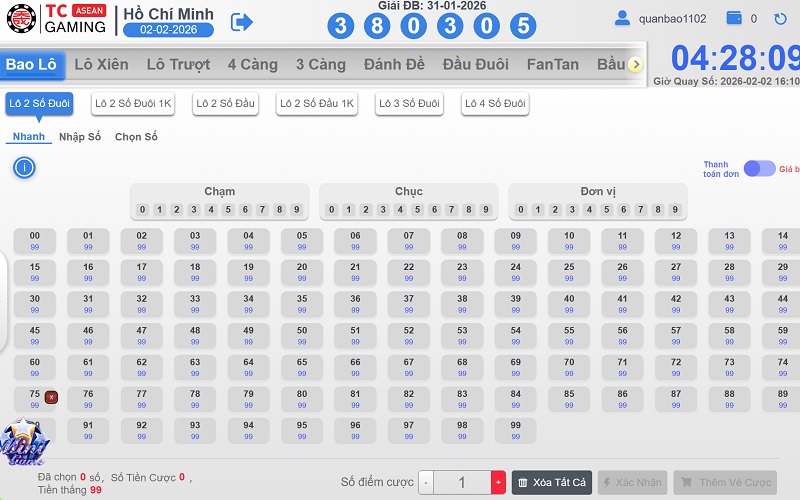Click digit 5 under the Chạm filter
This screenshot has width=800, height=500.
(227, 210)
